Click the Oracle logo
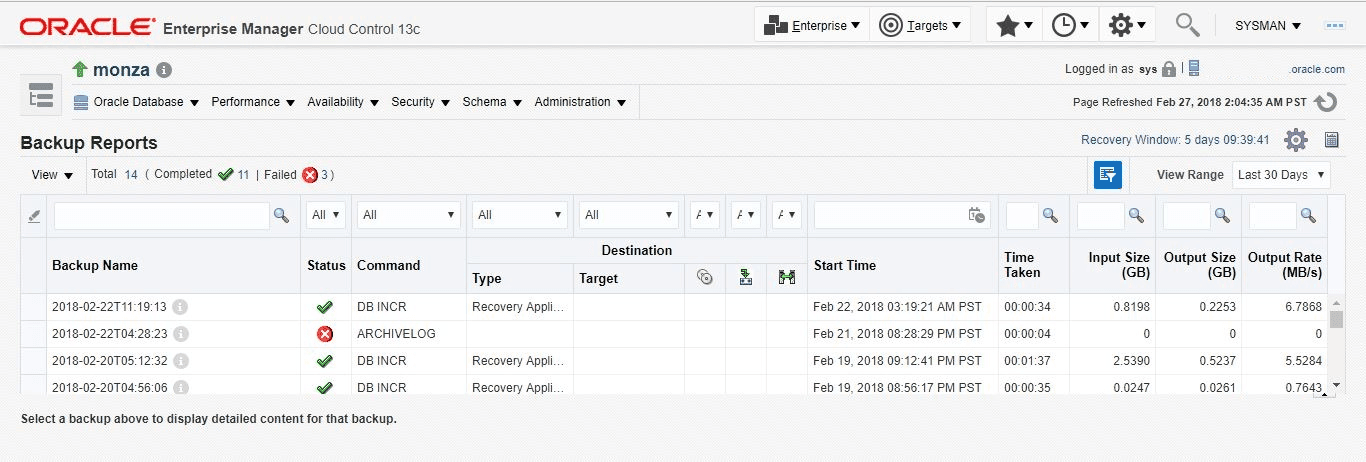The width and height of the screenshot is (1366, 462). [x=87, y=26]
